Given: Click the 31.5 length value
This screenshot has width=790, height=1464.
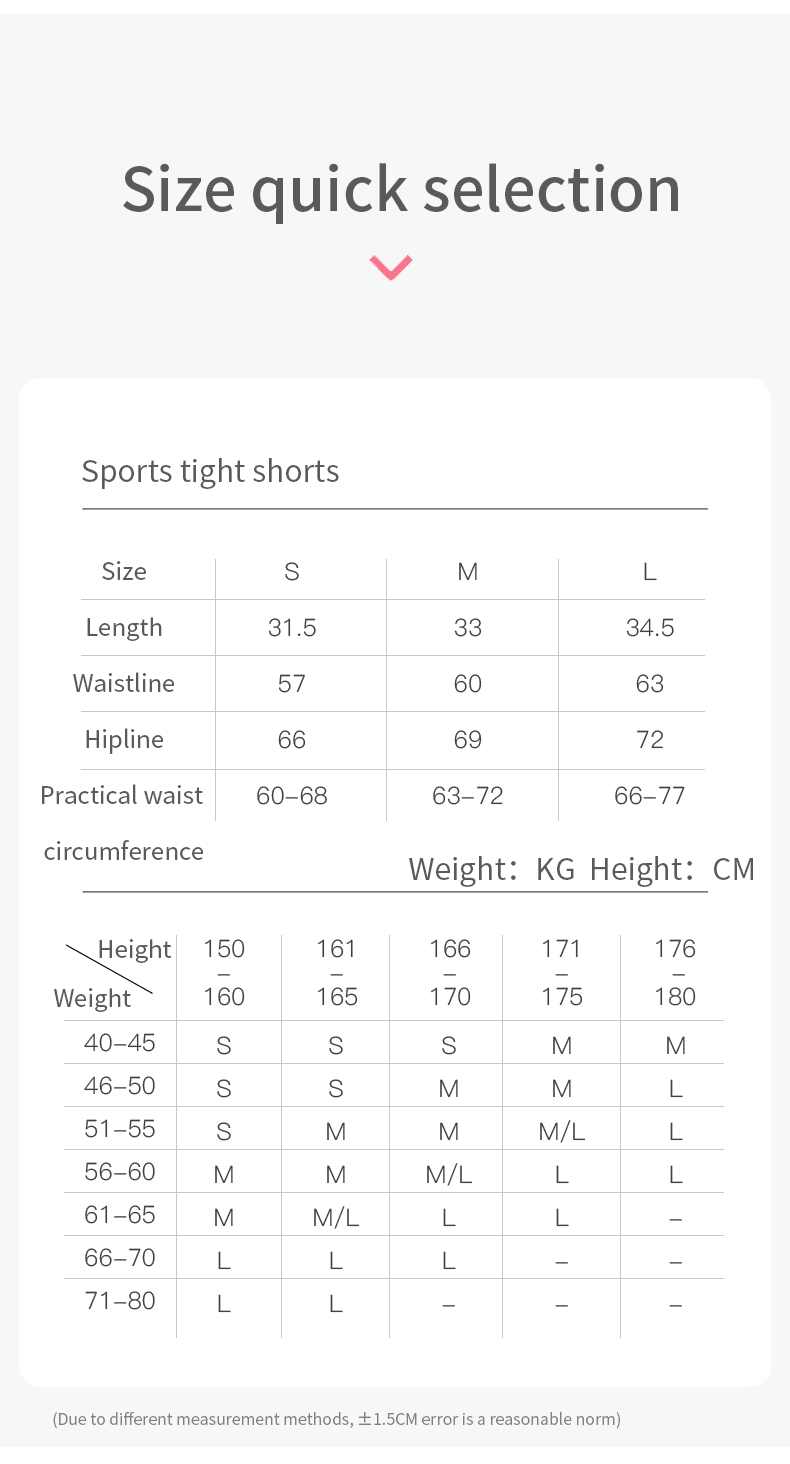Looking at the screenshot, I should click(292, 627).
